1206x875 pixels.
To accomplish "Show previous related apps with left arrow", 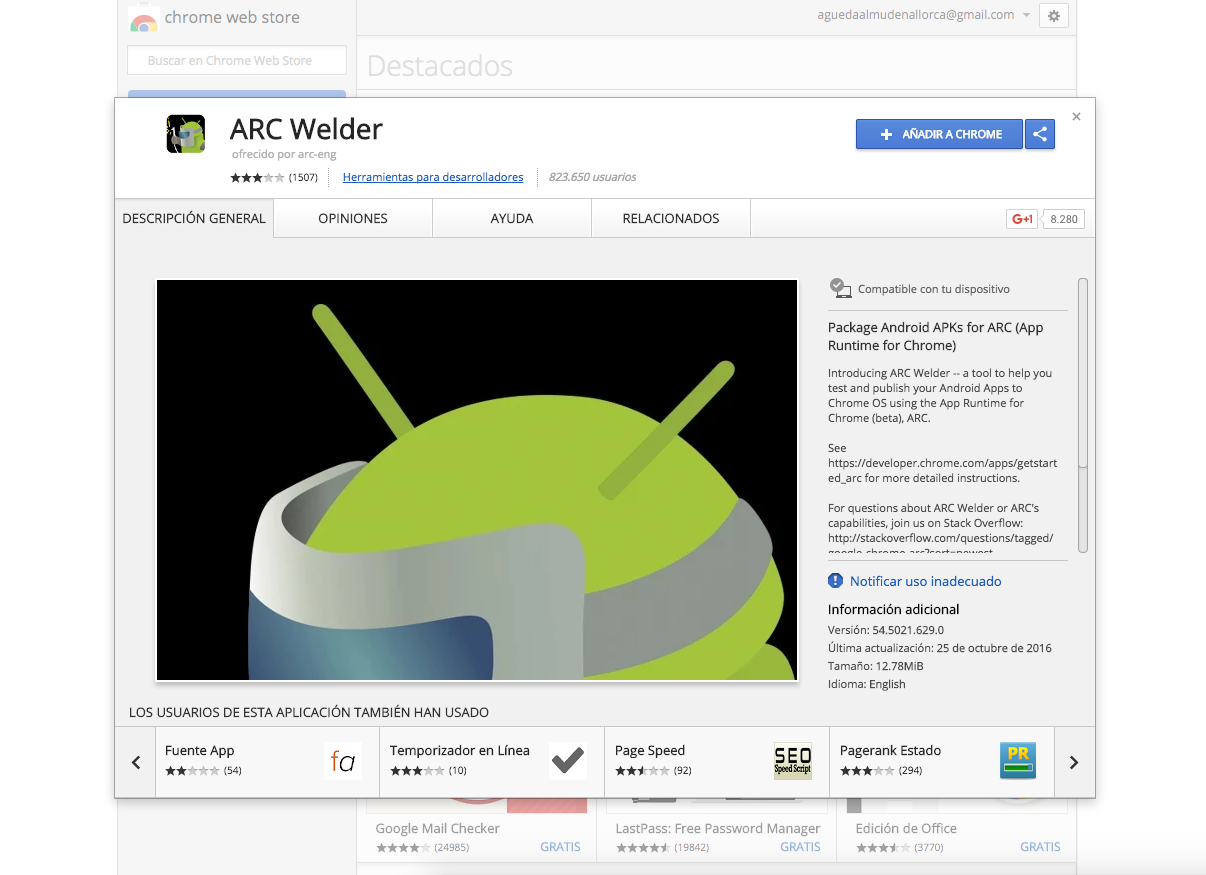I will 136,762.
